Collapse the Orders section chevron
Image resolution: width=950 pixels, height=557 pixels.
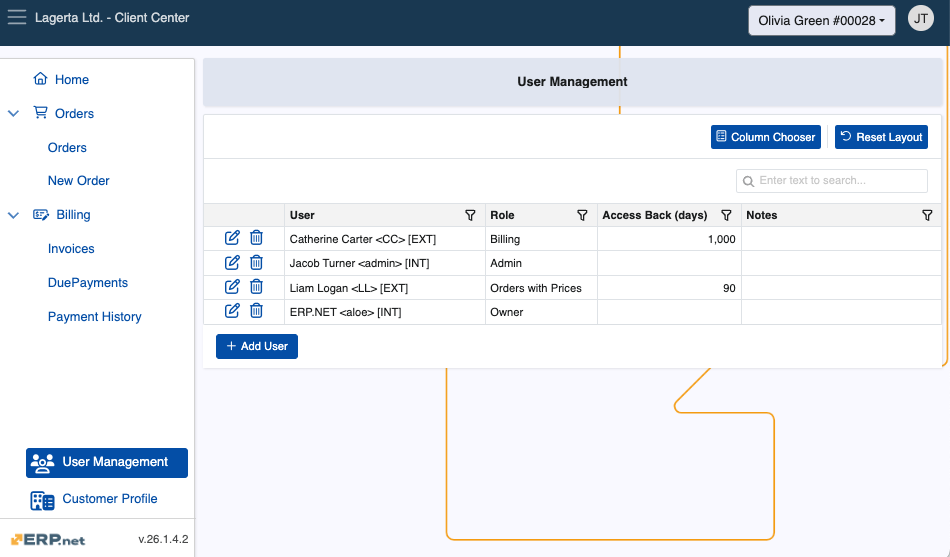coord(14,114)
